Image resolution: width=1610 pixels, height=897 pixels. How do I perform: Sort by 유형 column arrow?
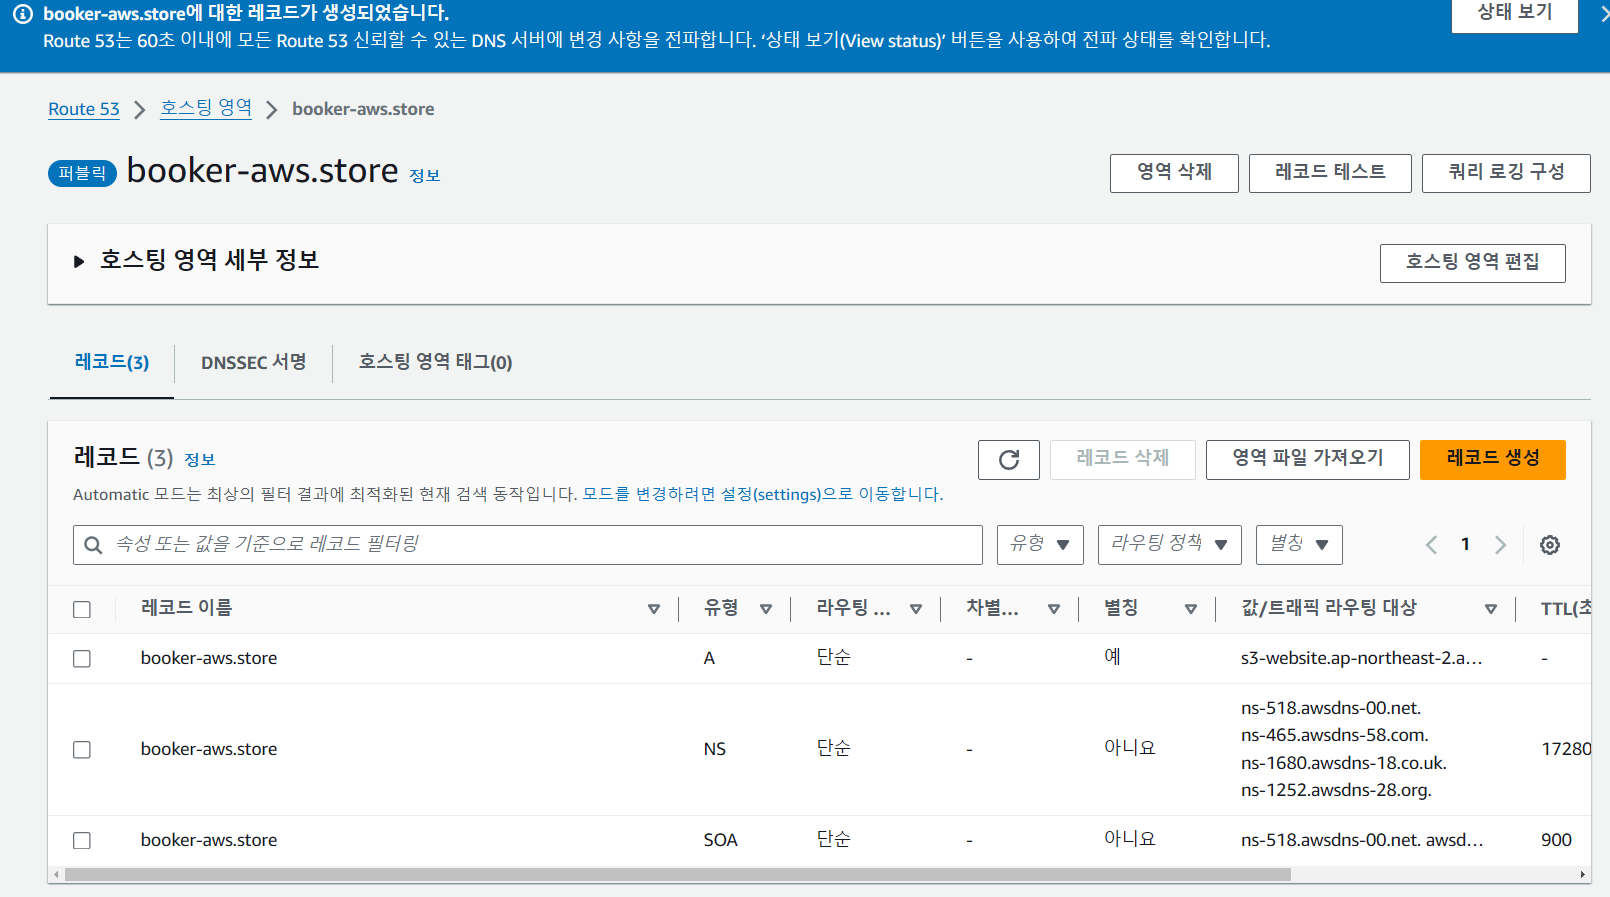coord(766,609)
